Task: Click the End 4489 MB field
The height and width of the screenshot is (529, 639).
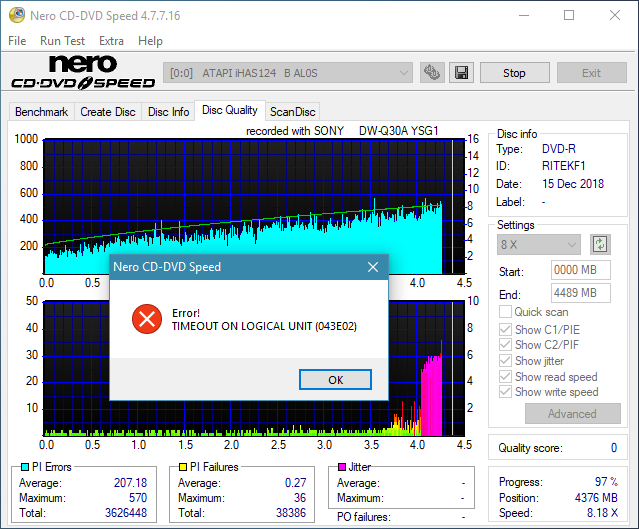Action: (581, 293)
